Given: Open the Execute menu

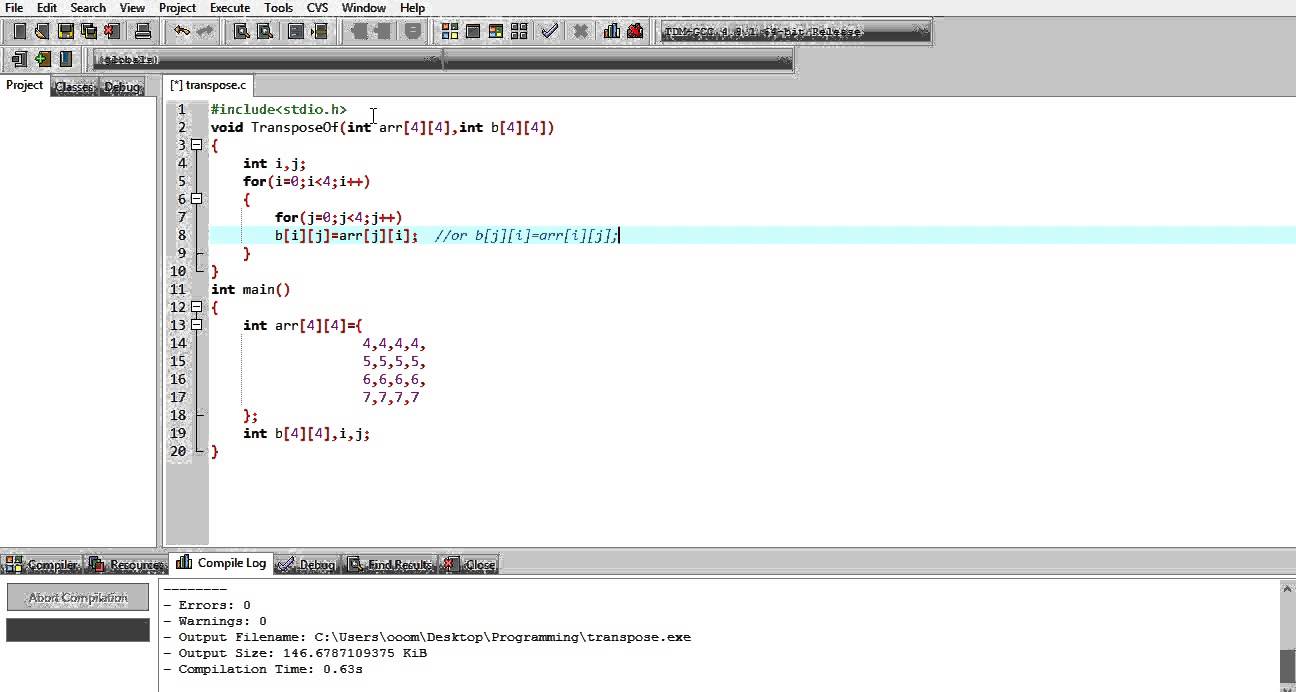Looking at the screenshot, I should [230, 7].
